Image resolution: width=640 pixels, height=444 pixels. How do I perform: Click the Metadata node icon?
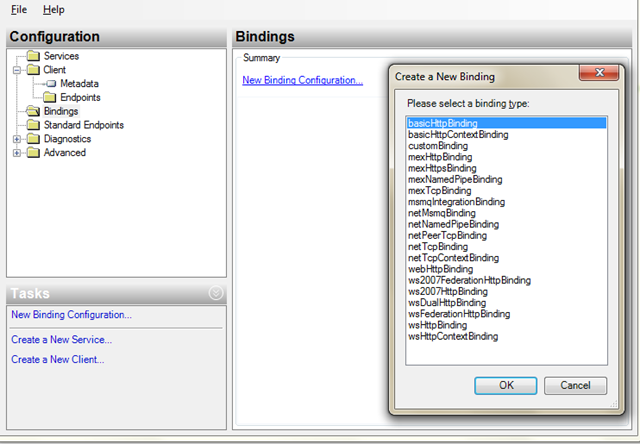pyautogui.click(x=51, y=84)
